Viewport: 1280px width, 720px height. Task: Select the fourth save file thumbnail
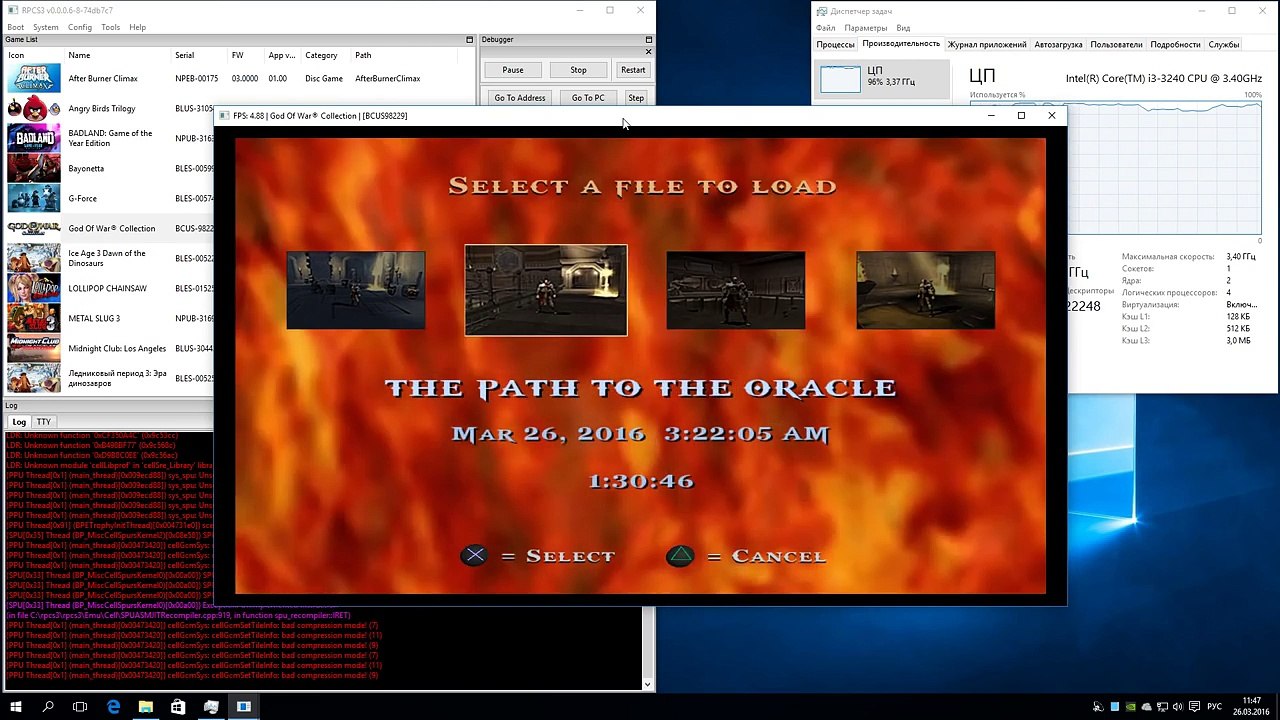click(926, 290)
